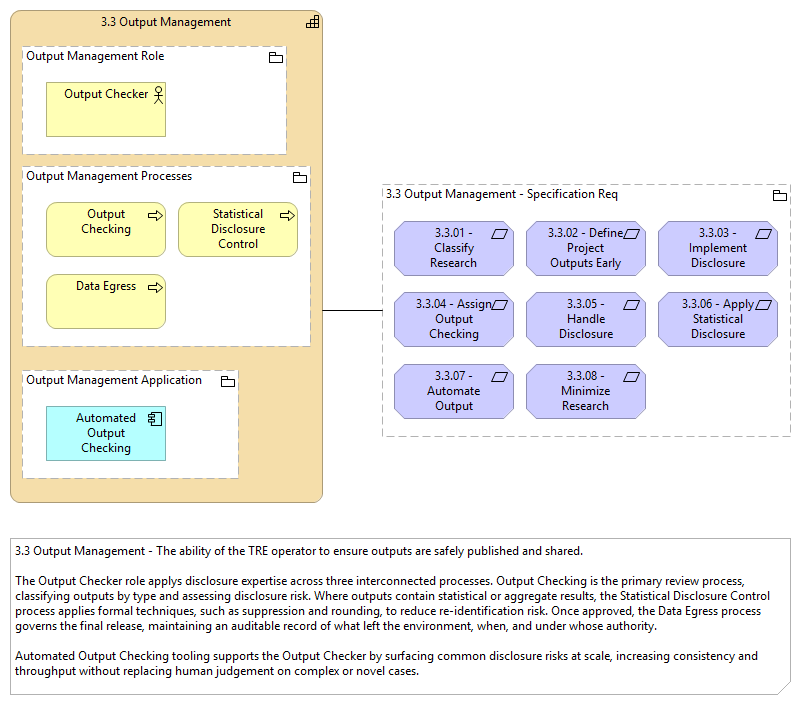Screen dimensions: 801x705
Task: Click the folder icon of Output Management Processes group
Action: pos(300,177)
